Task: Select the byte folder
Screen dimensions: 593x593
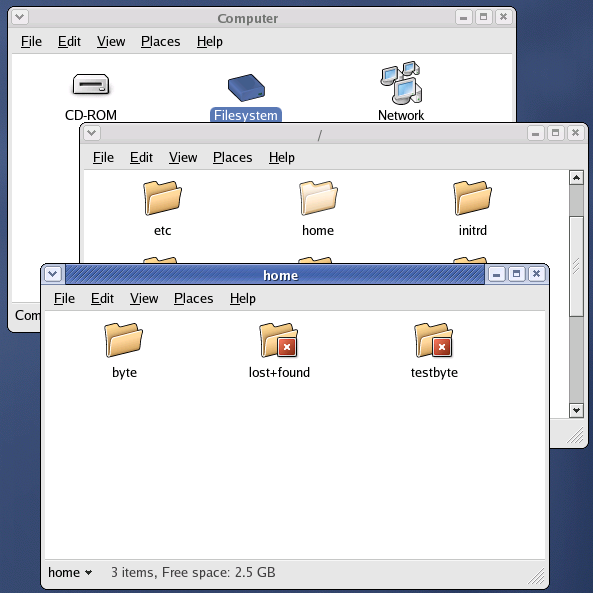Action: [124, 340]
